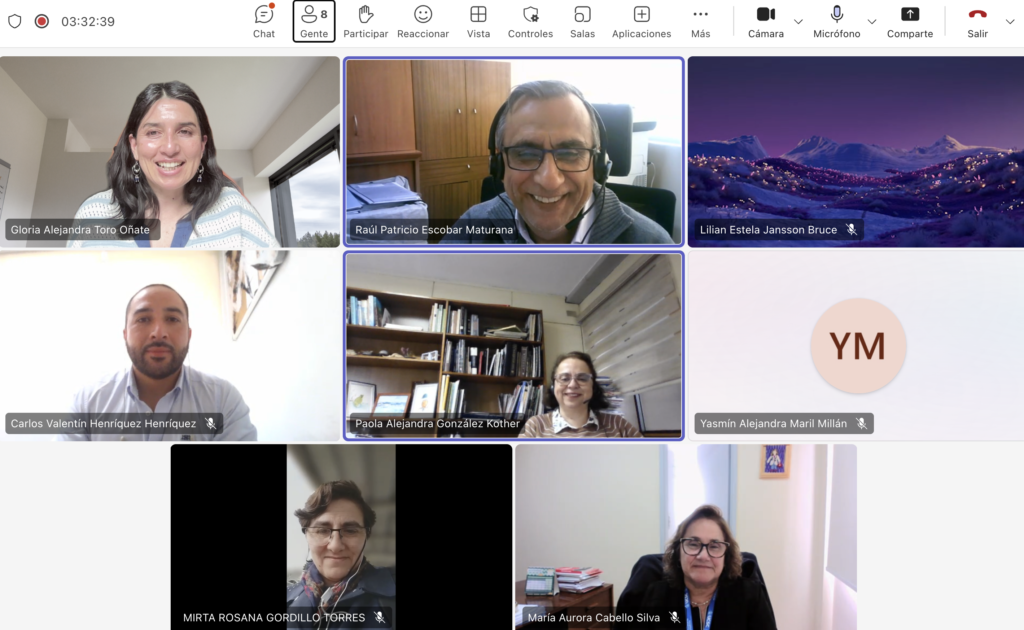1024x630 pixels.
Task: Open the Reaccionar emoji menu
Action: 423,22
